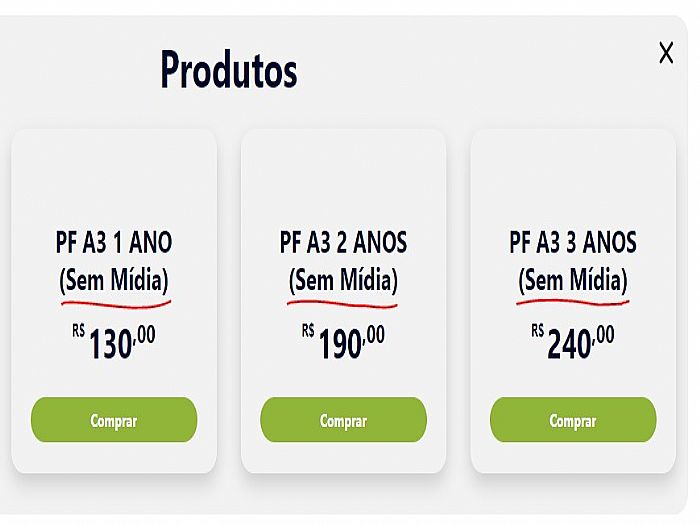Click the Produtos heading
This screenshot has height=525, width=700.
pyautogui.click(x=229, y=71)
